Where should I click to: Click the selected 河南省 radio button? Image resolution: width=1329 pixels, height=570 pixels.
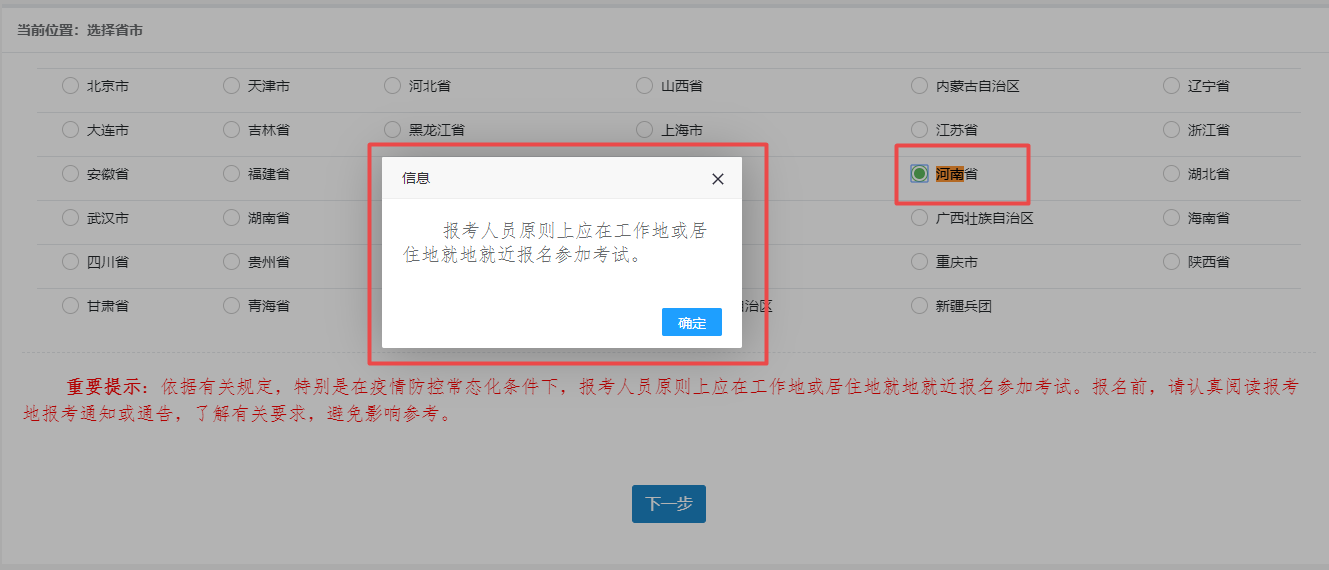[x=919, y=174]
